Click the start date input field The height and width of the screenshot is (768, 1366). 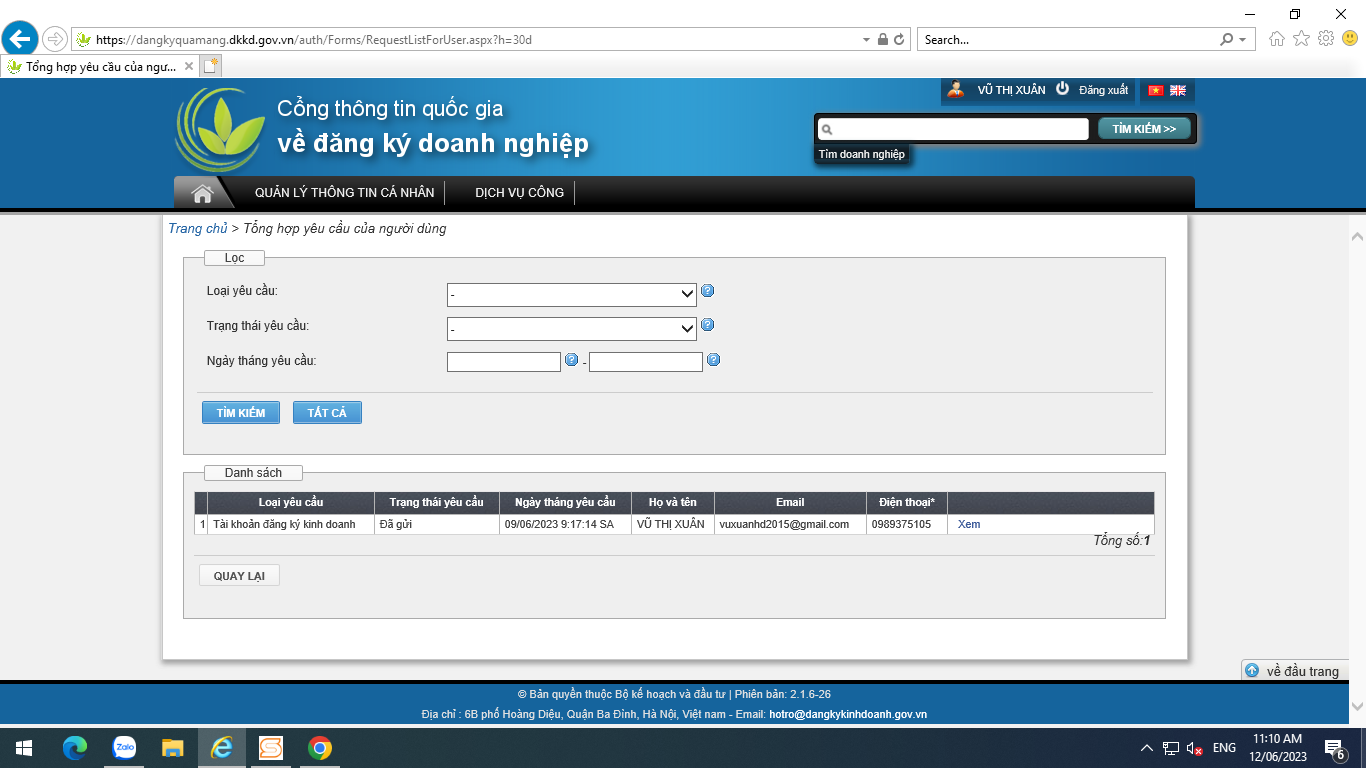click(503, 362)
